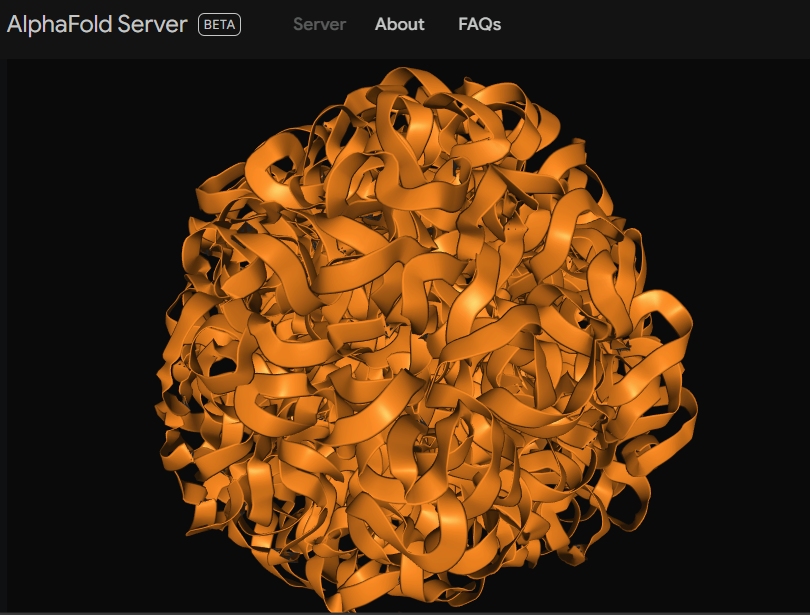
Task: Click the BETA label next to the title
Action: click(219, 24)
